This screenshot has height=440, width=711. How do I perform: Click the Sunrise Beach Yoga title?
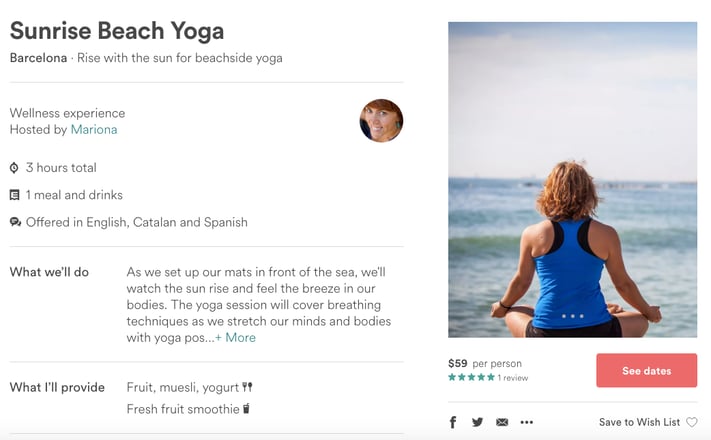point(117,31)
